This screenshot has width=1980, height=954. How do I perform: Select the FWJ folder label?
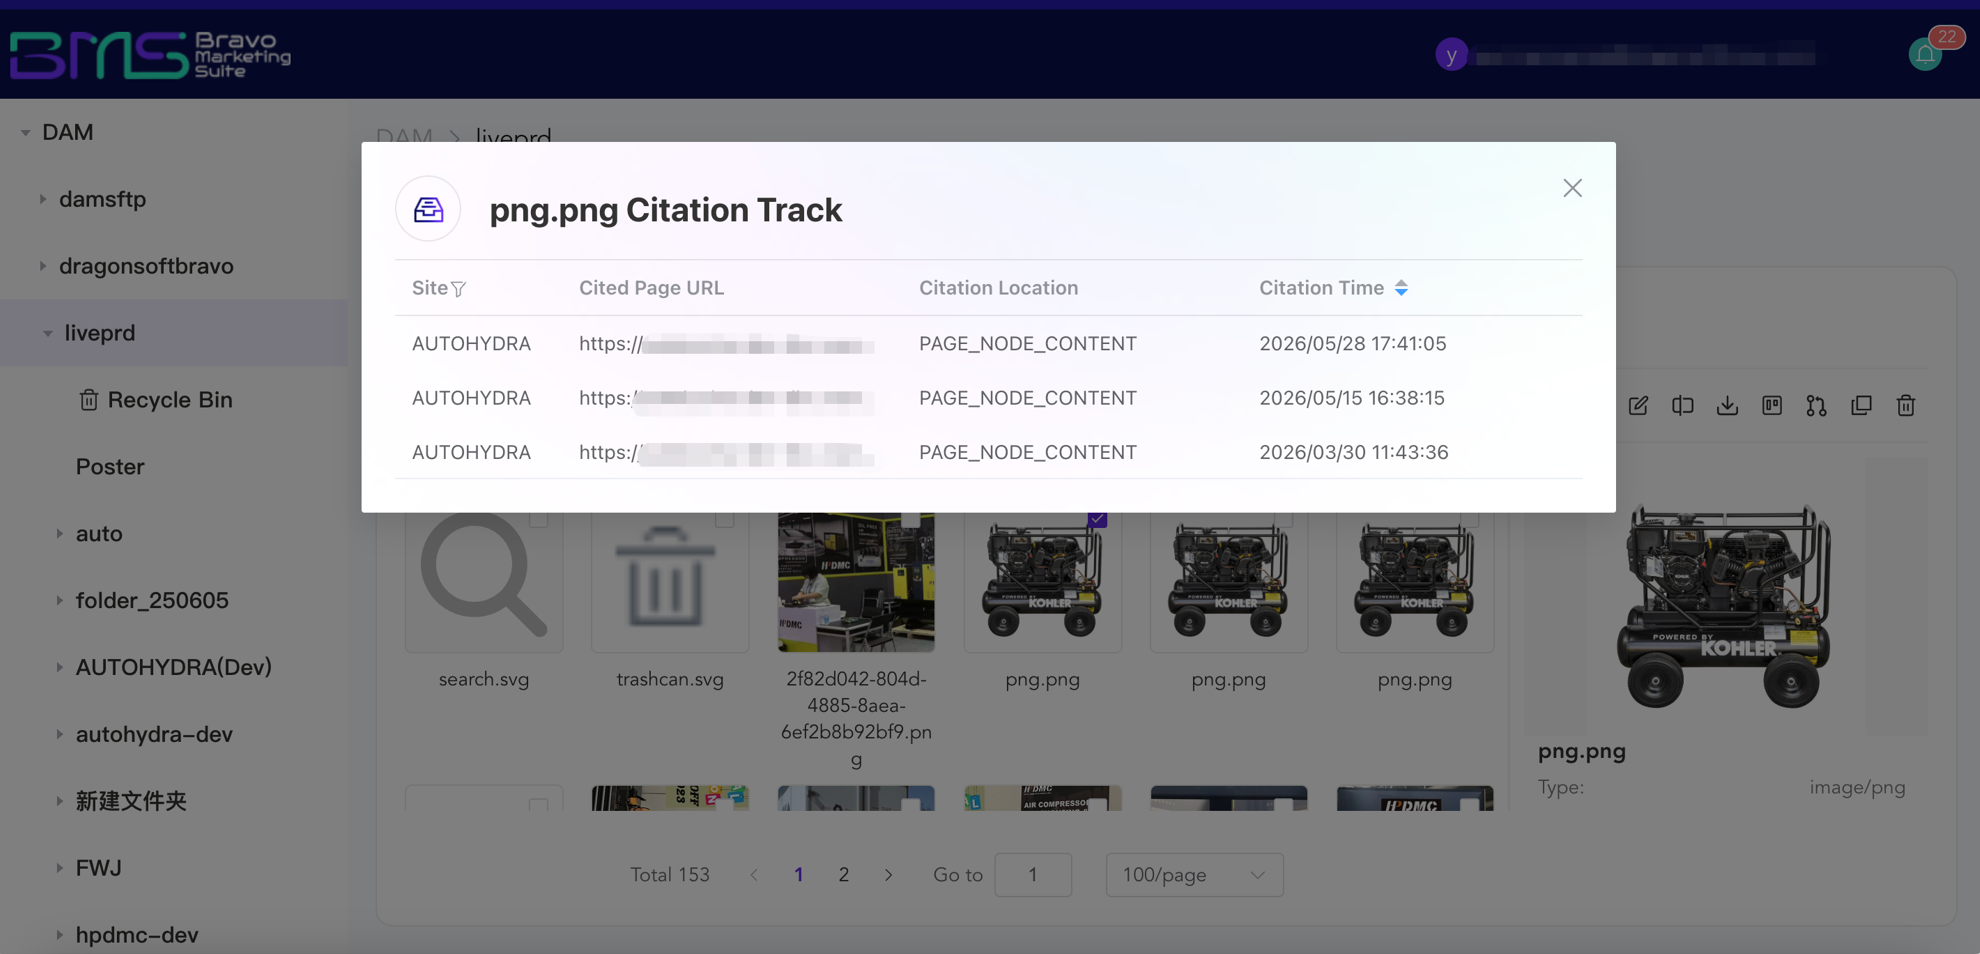click(98, 868)
